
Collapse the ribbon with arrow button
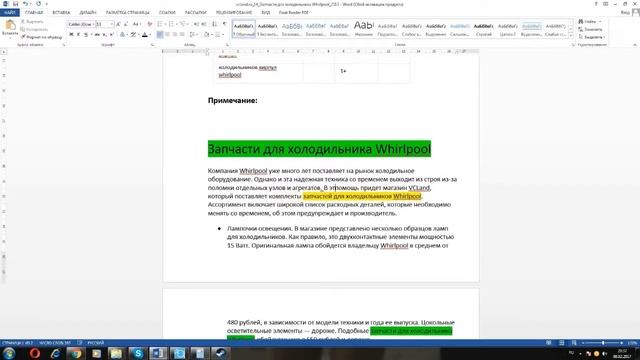click(635, 45)
